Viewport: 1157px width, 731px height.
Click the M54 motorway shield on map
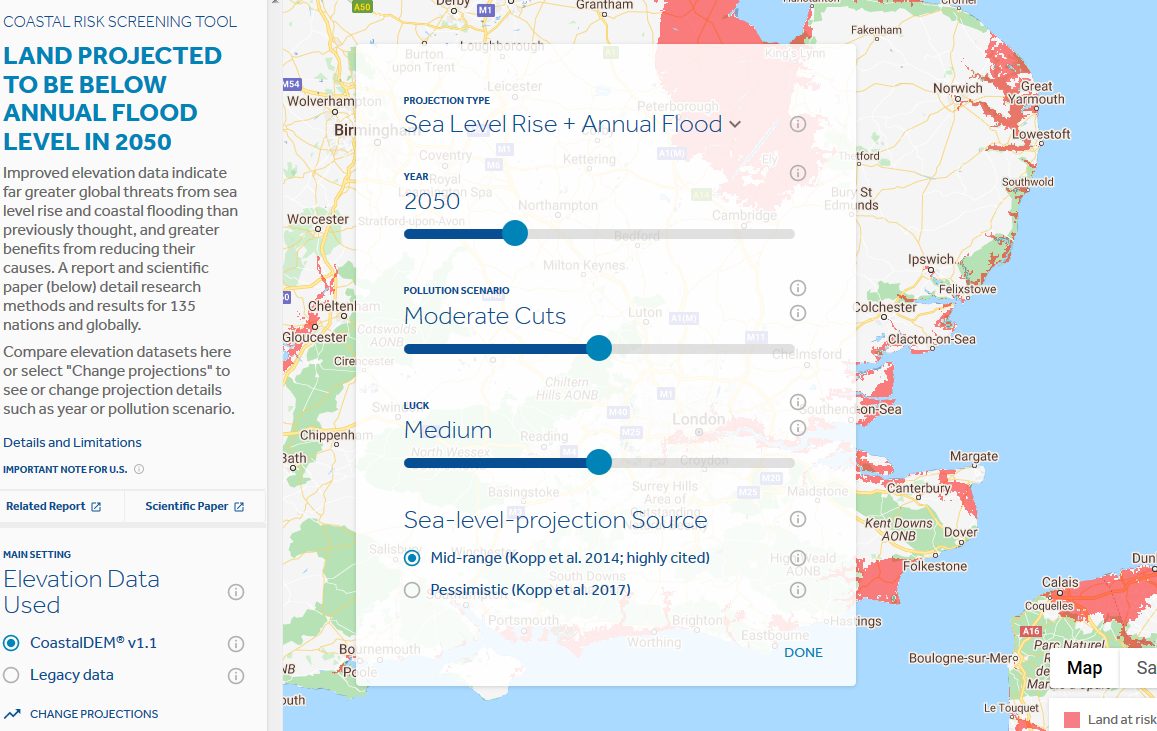click(291, 84)
